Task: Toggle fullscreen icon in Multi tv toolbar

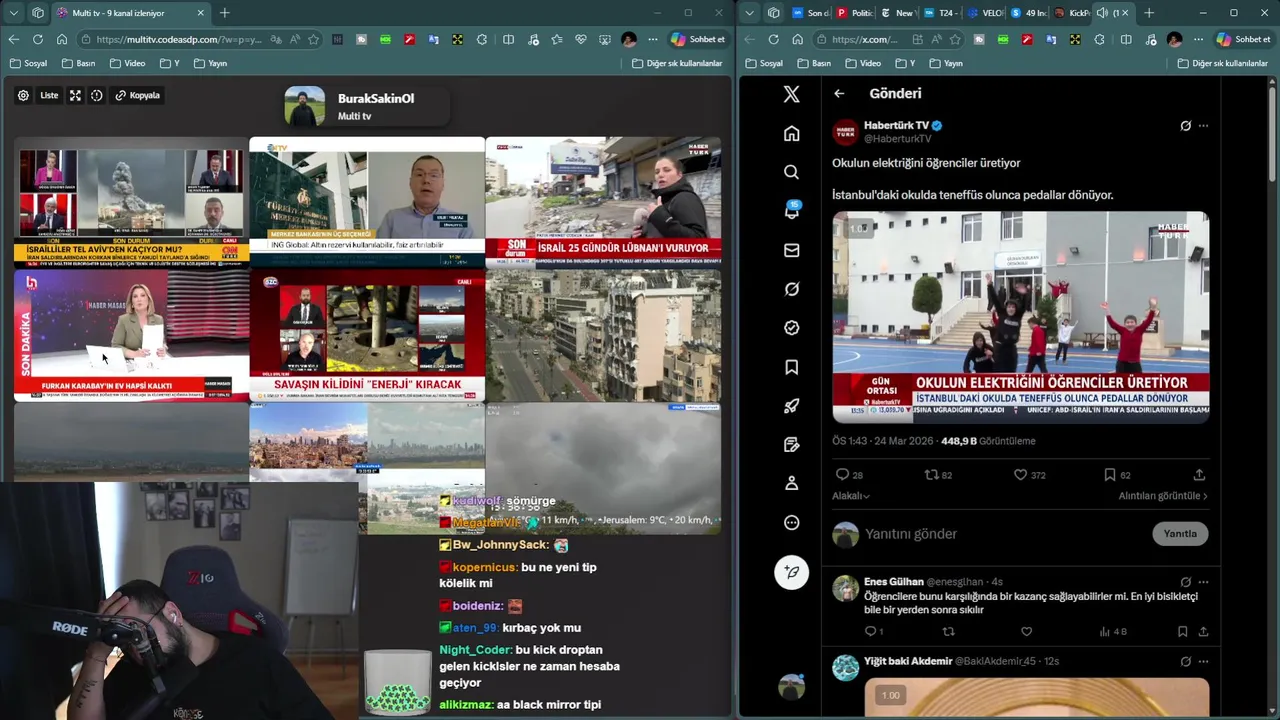Action: pos(75,95)
